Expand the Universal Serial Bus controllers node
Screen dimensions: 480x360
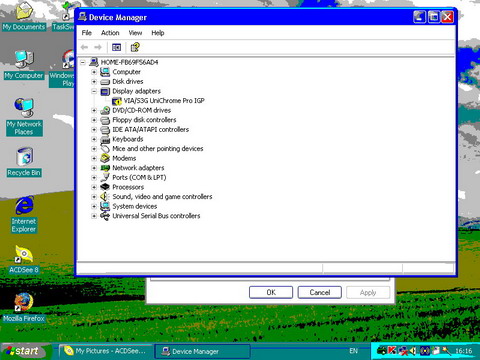click(94, 216)
